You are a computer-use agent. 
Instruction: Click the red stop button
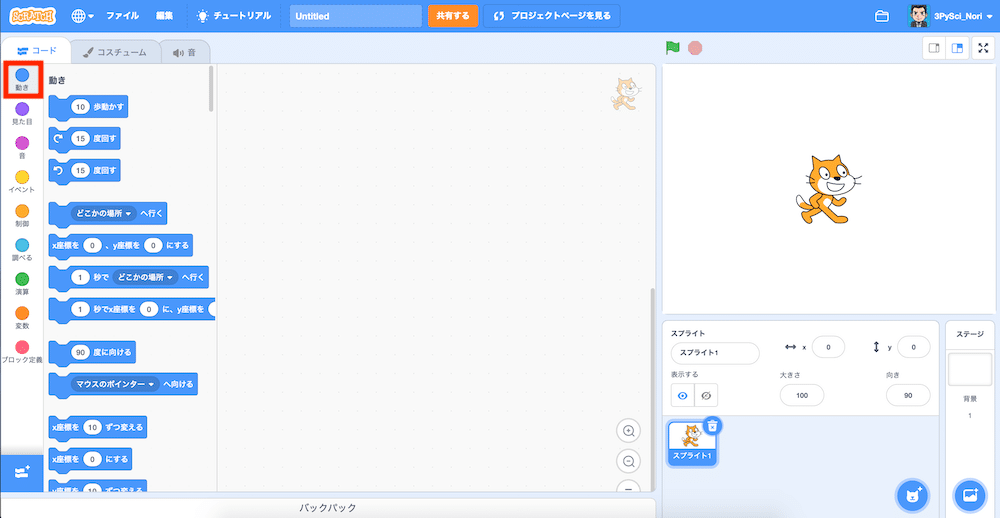tap(695, 48)
